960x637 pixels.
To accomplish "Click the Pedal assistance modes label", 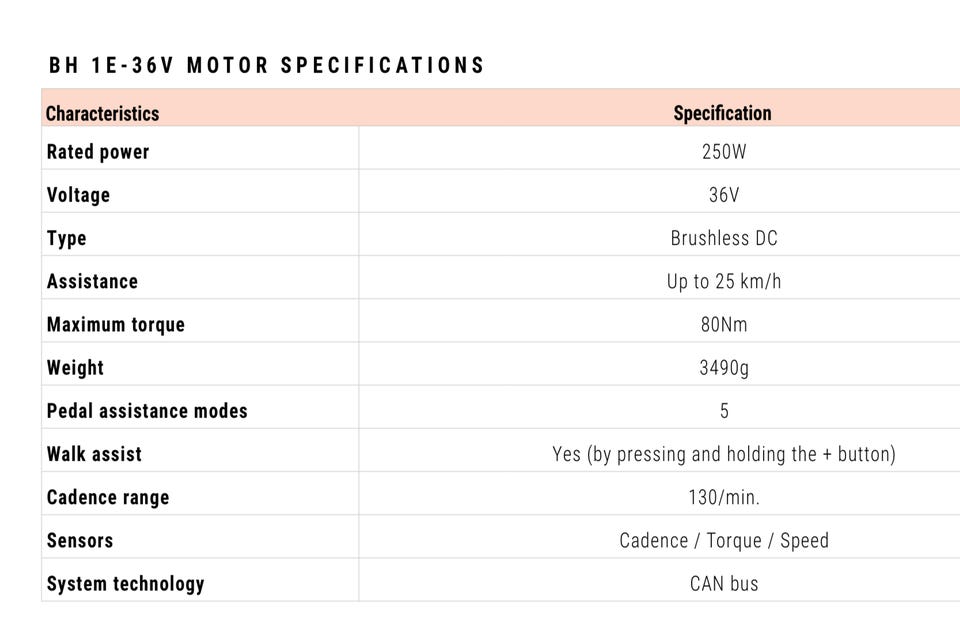I will [x=147, y=410].
